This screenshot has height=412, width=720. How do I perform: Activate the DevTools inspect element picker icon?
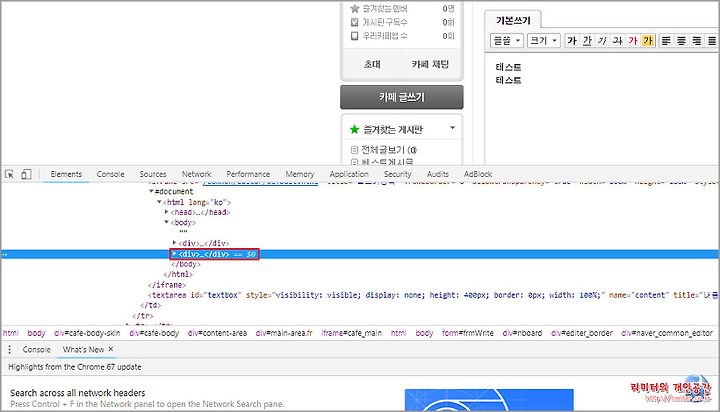pos(10,174)
